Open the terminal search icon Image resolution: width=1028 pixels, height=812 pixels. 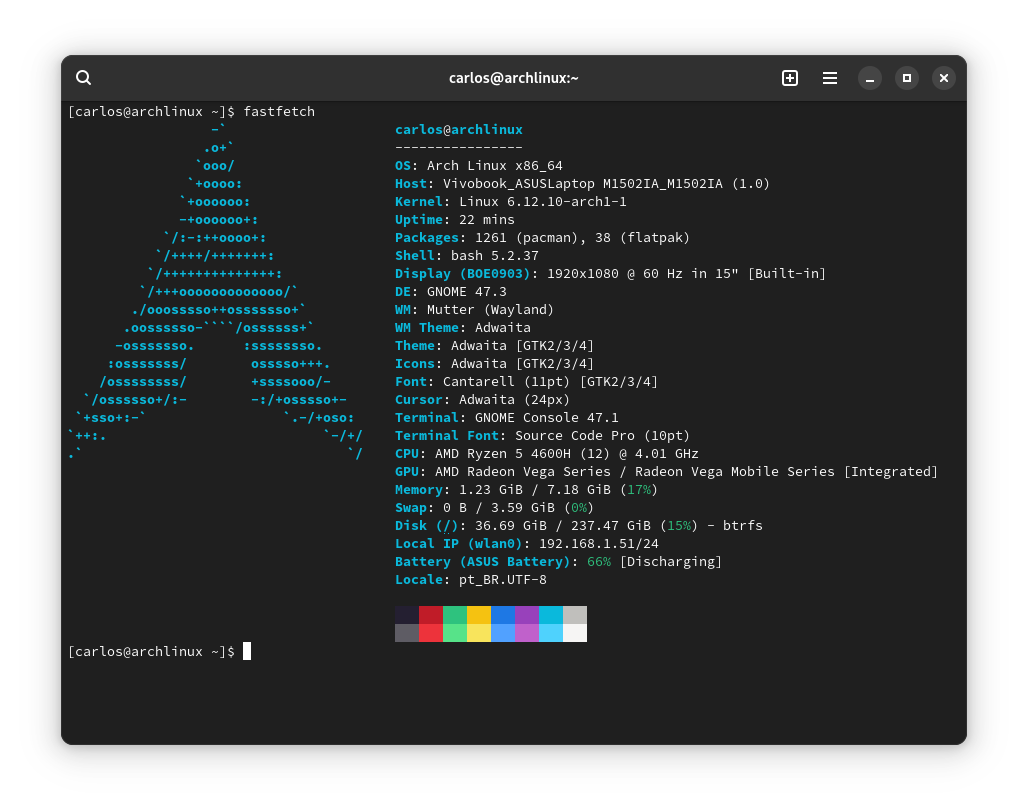tap(83, 78)
